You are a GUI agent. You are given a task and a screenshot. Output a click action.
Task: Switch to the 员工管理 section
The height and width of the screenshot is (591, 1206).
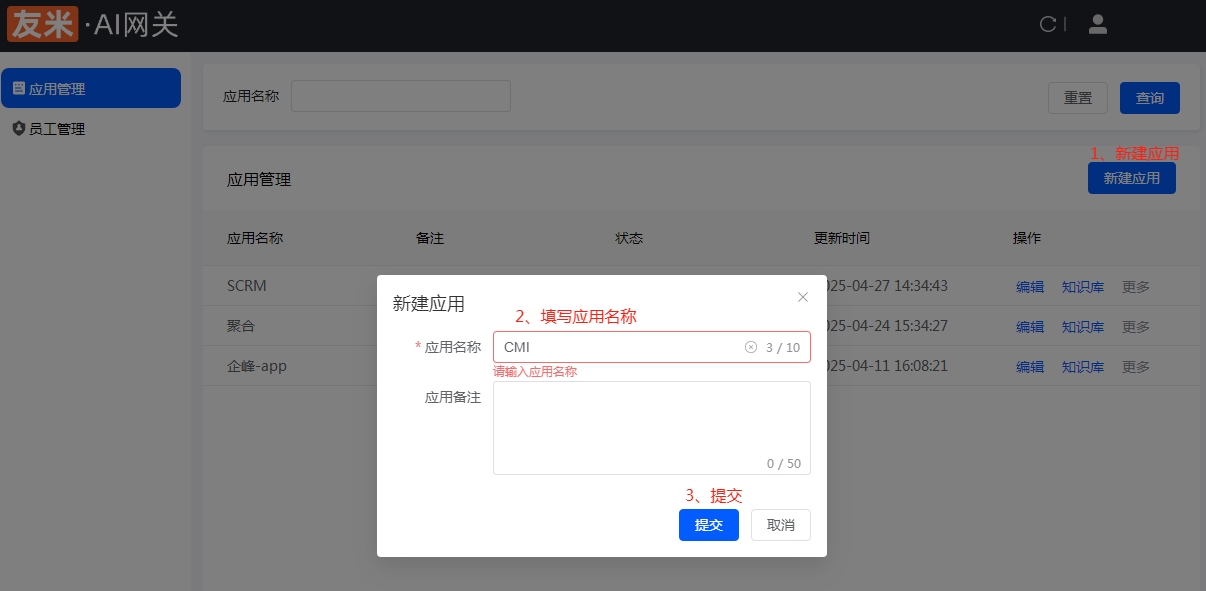click(55, 128)
